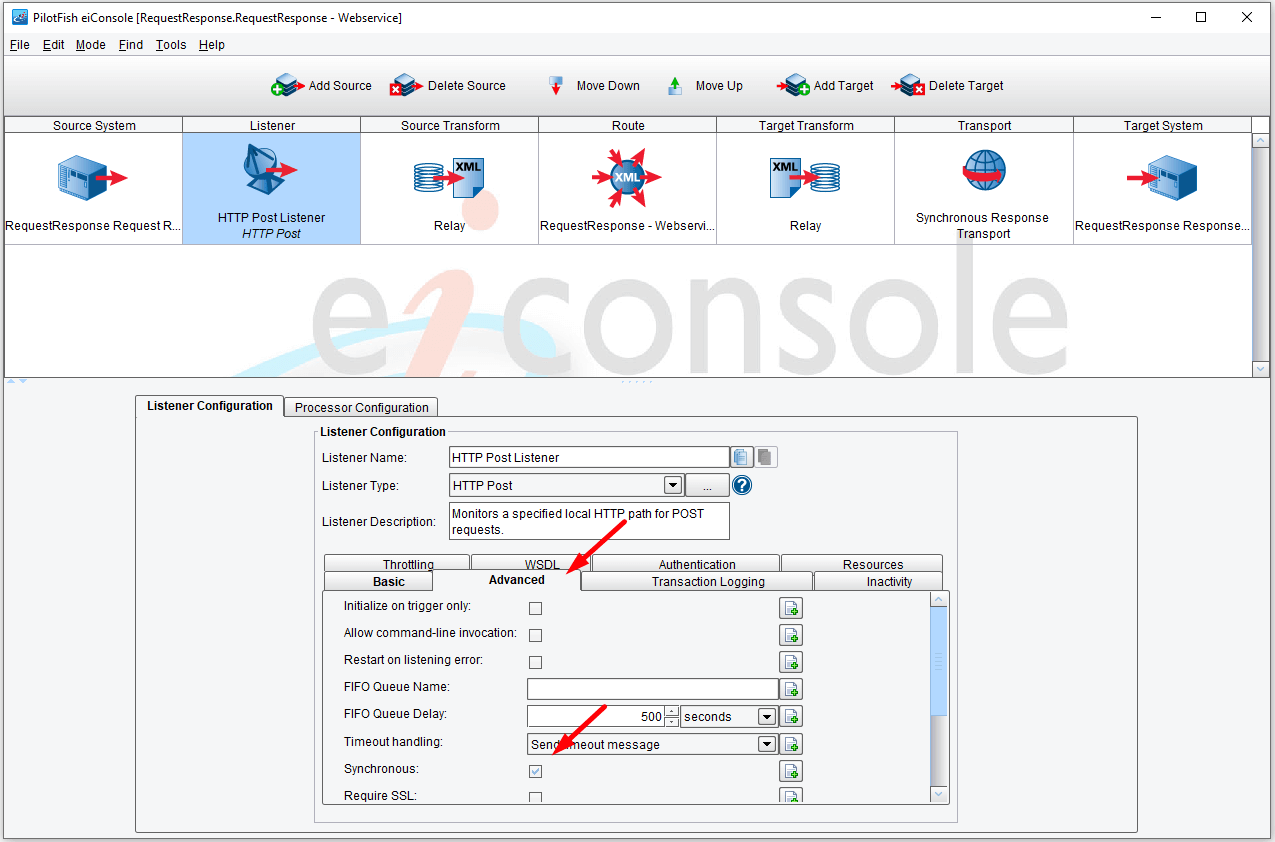Switch to the Throttling tab
Image resolution: width=1275 pixels, height=842 pixels.
(x=397, y=564)
